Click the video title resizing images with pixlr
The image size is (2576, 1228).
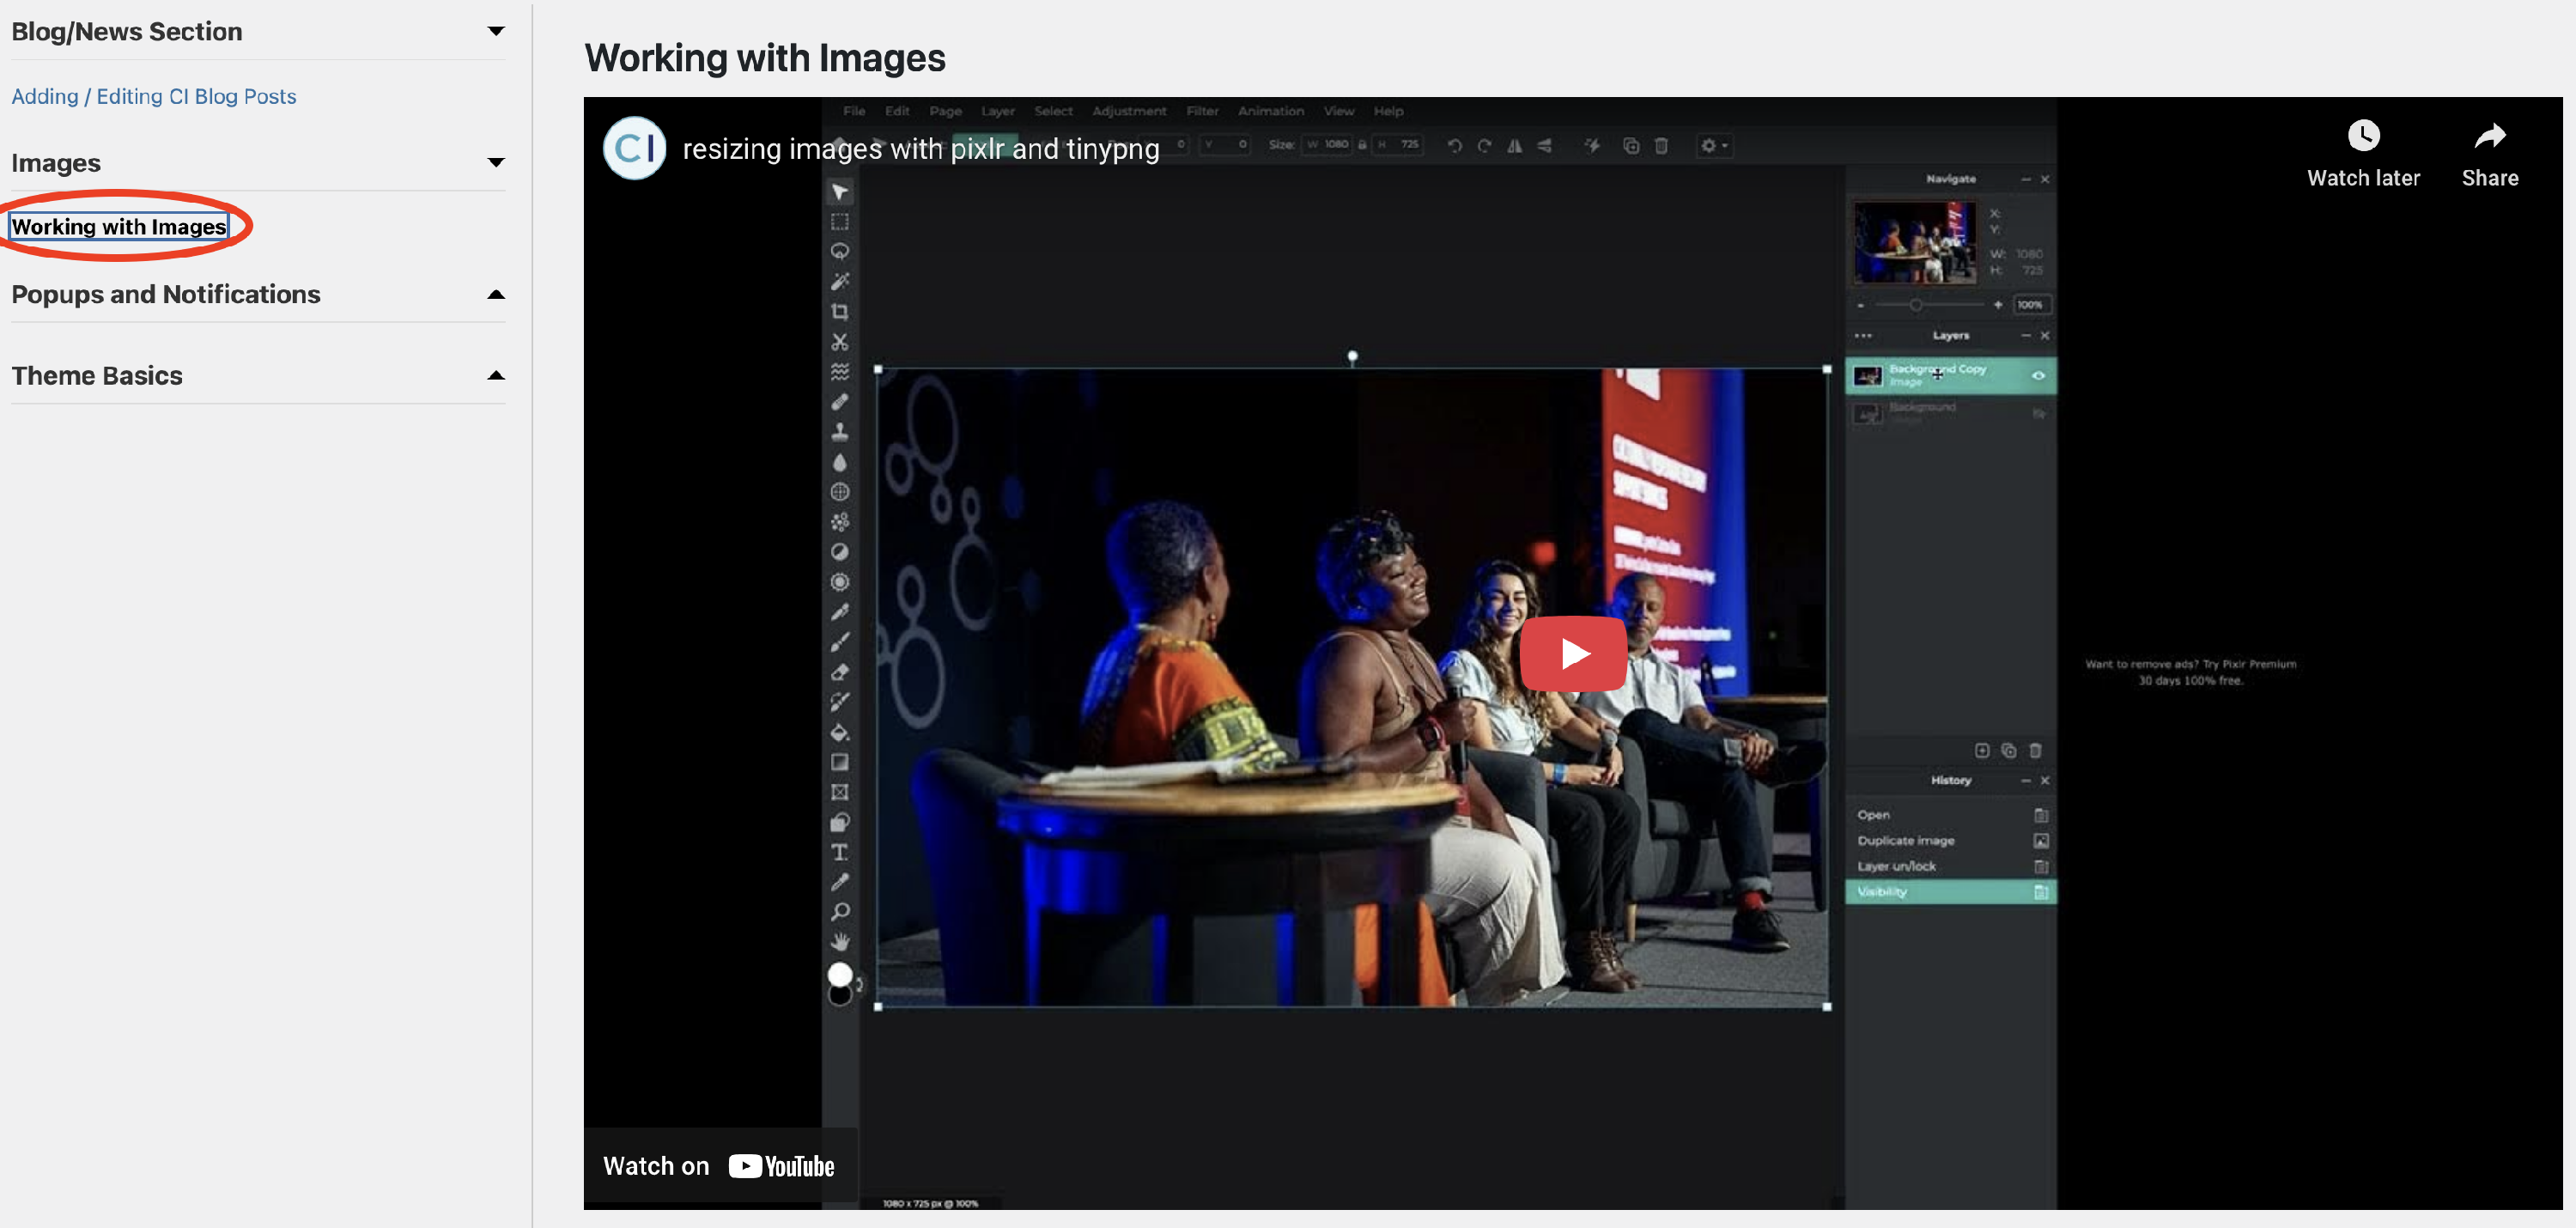[920, 149]
